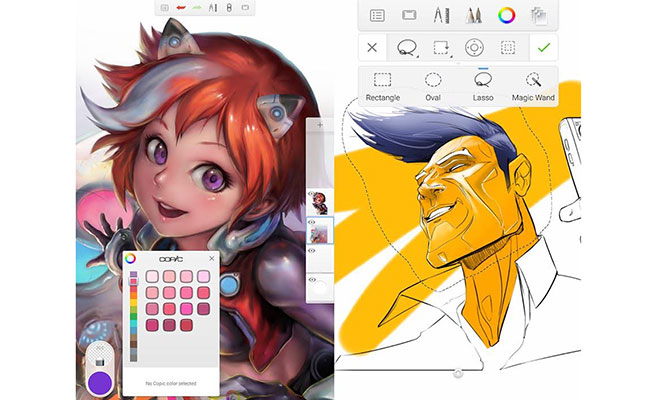650x400 pixels.
Task: Toggle visibility eye of the character layer
Action: [311, 194]
